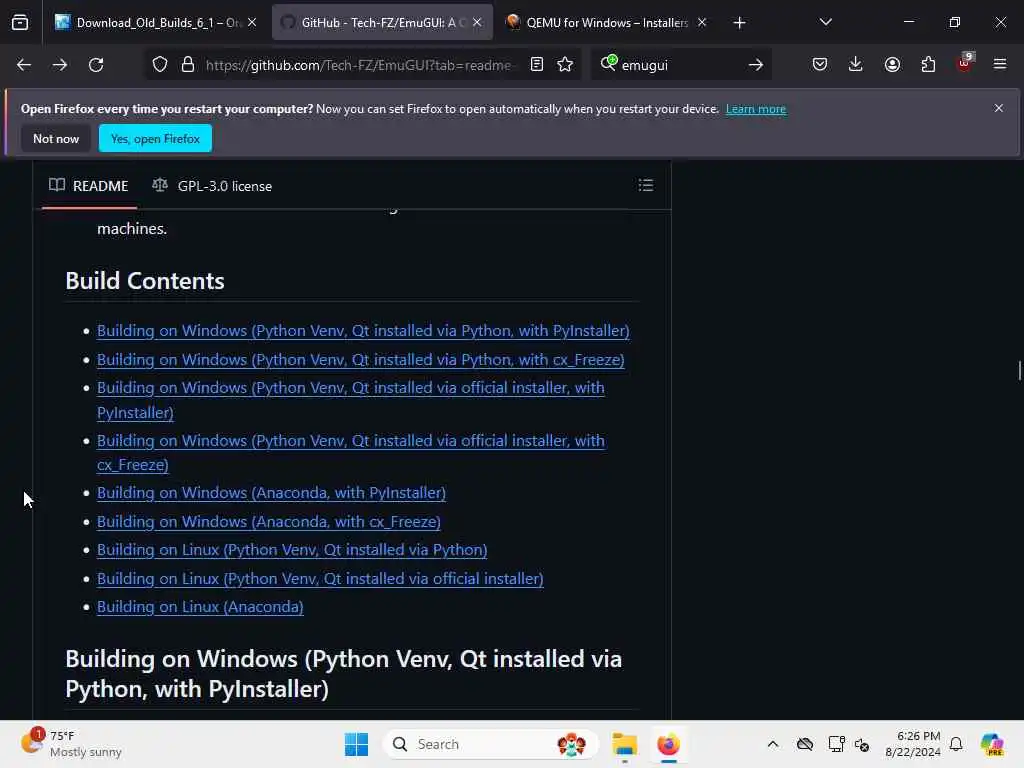Choose Yes, open Firefox button
This screenshot has height=768, width=1024.
tap(155, 138)
